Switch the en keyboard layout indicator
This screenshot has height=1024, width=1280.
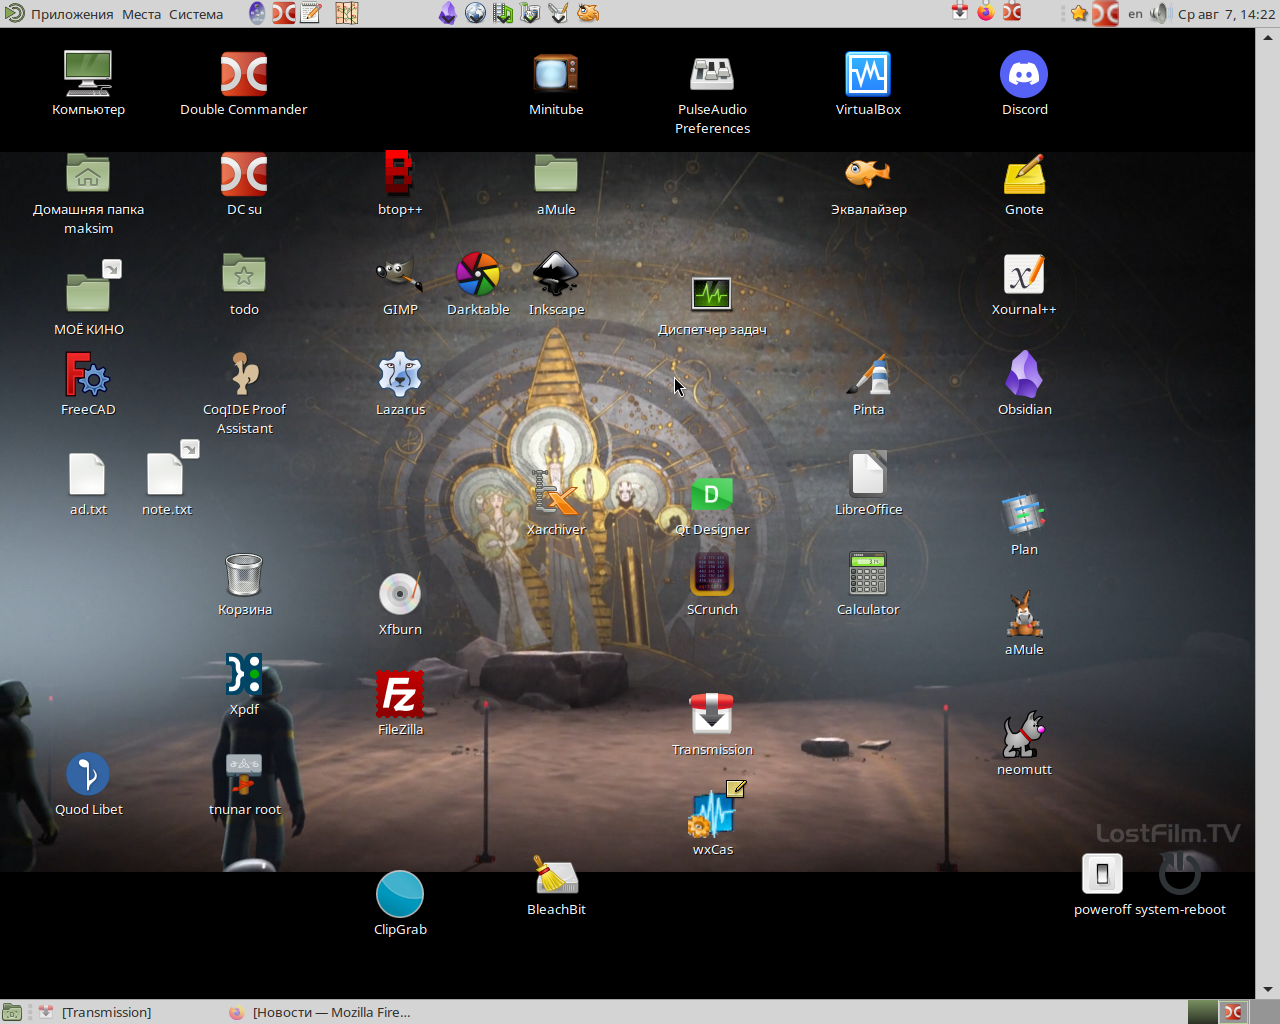pyautogui.click(x=1135, y=14)
